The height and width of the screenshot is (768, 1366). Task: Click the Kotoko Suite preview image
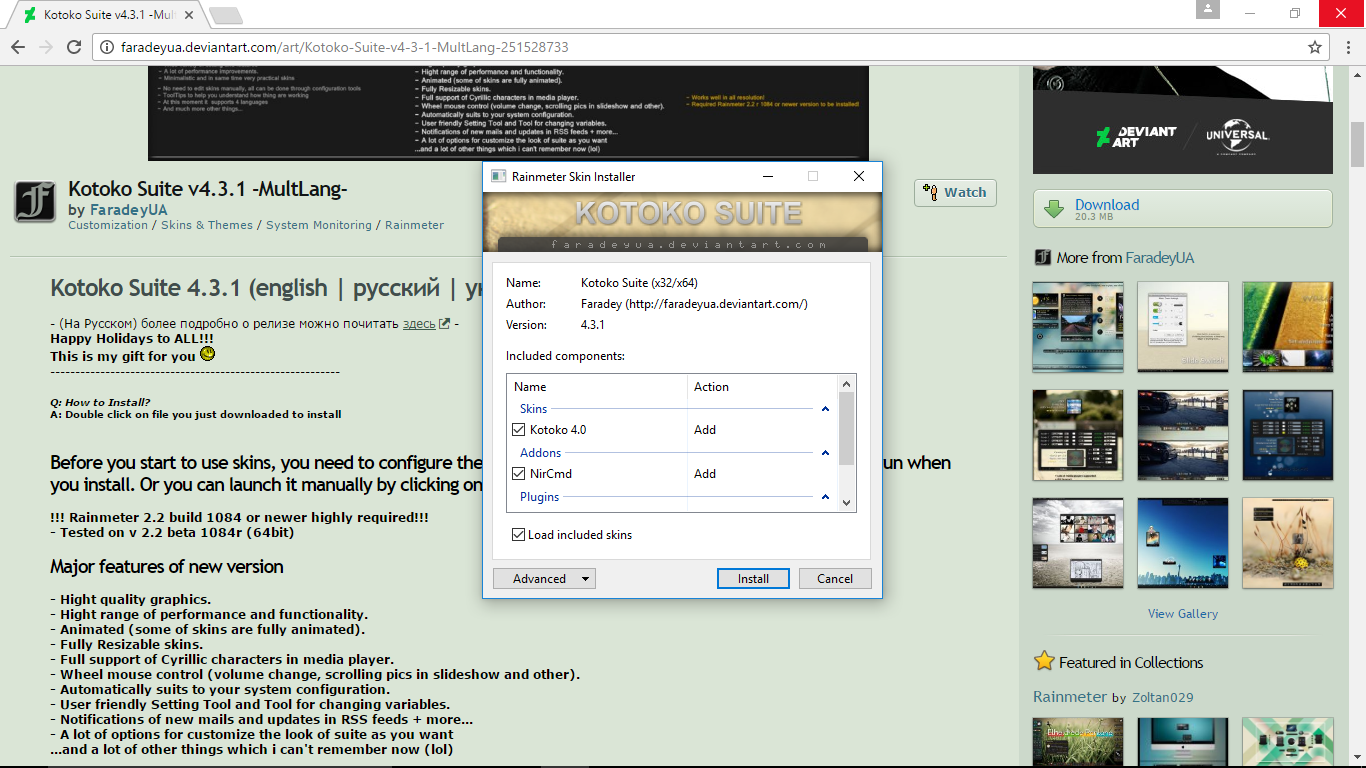(508, 113)
